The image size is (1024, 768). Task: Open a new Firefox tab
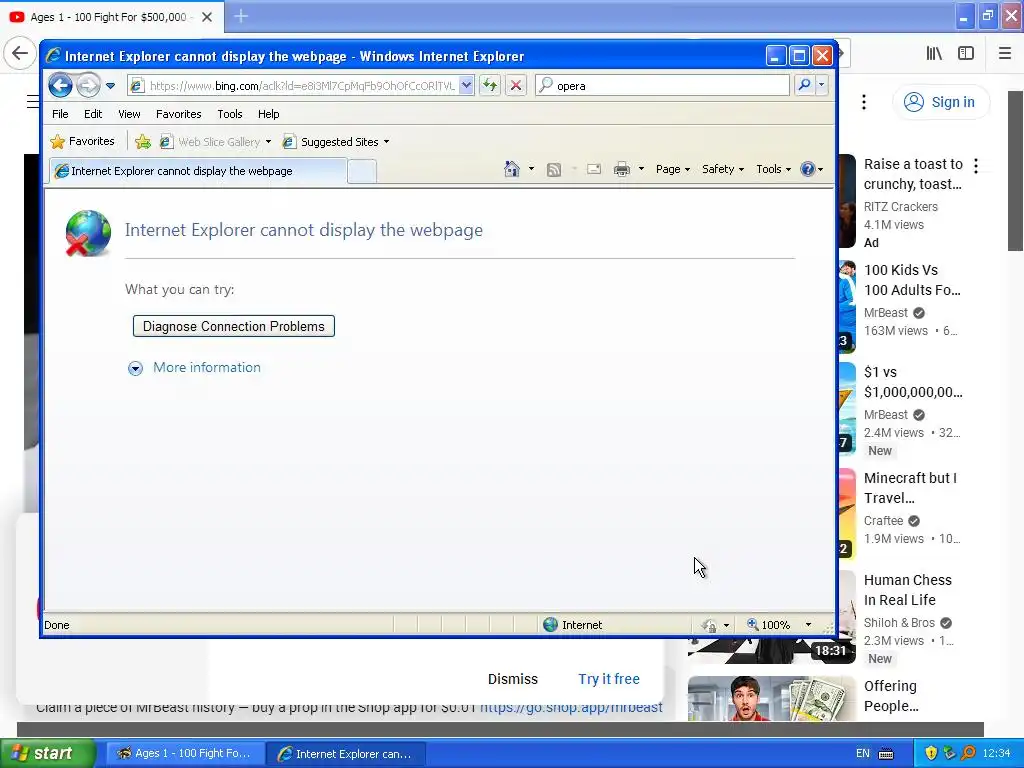pyautogui.click(x=241, y=16)
